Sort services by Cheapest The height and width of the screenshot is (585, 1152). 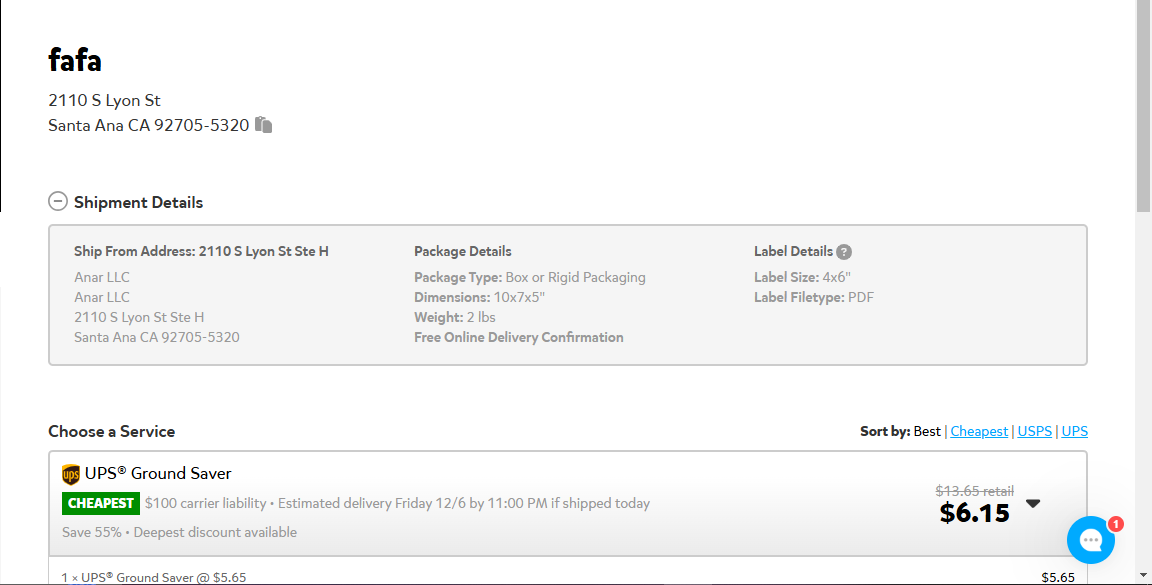point(979,431)
